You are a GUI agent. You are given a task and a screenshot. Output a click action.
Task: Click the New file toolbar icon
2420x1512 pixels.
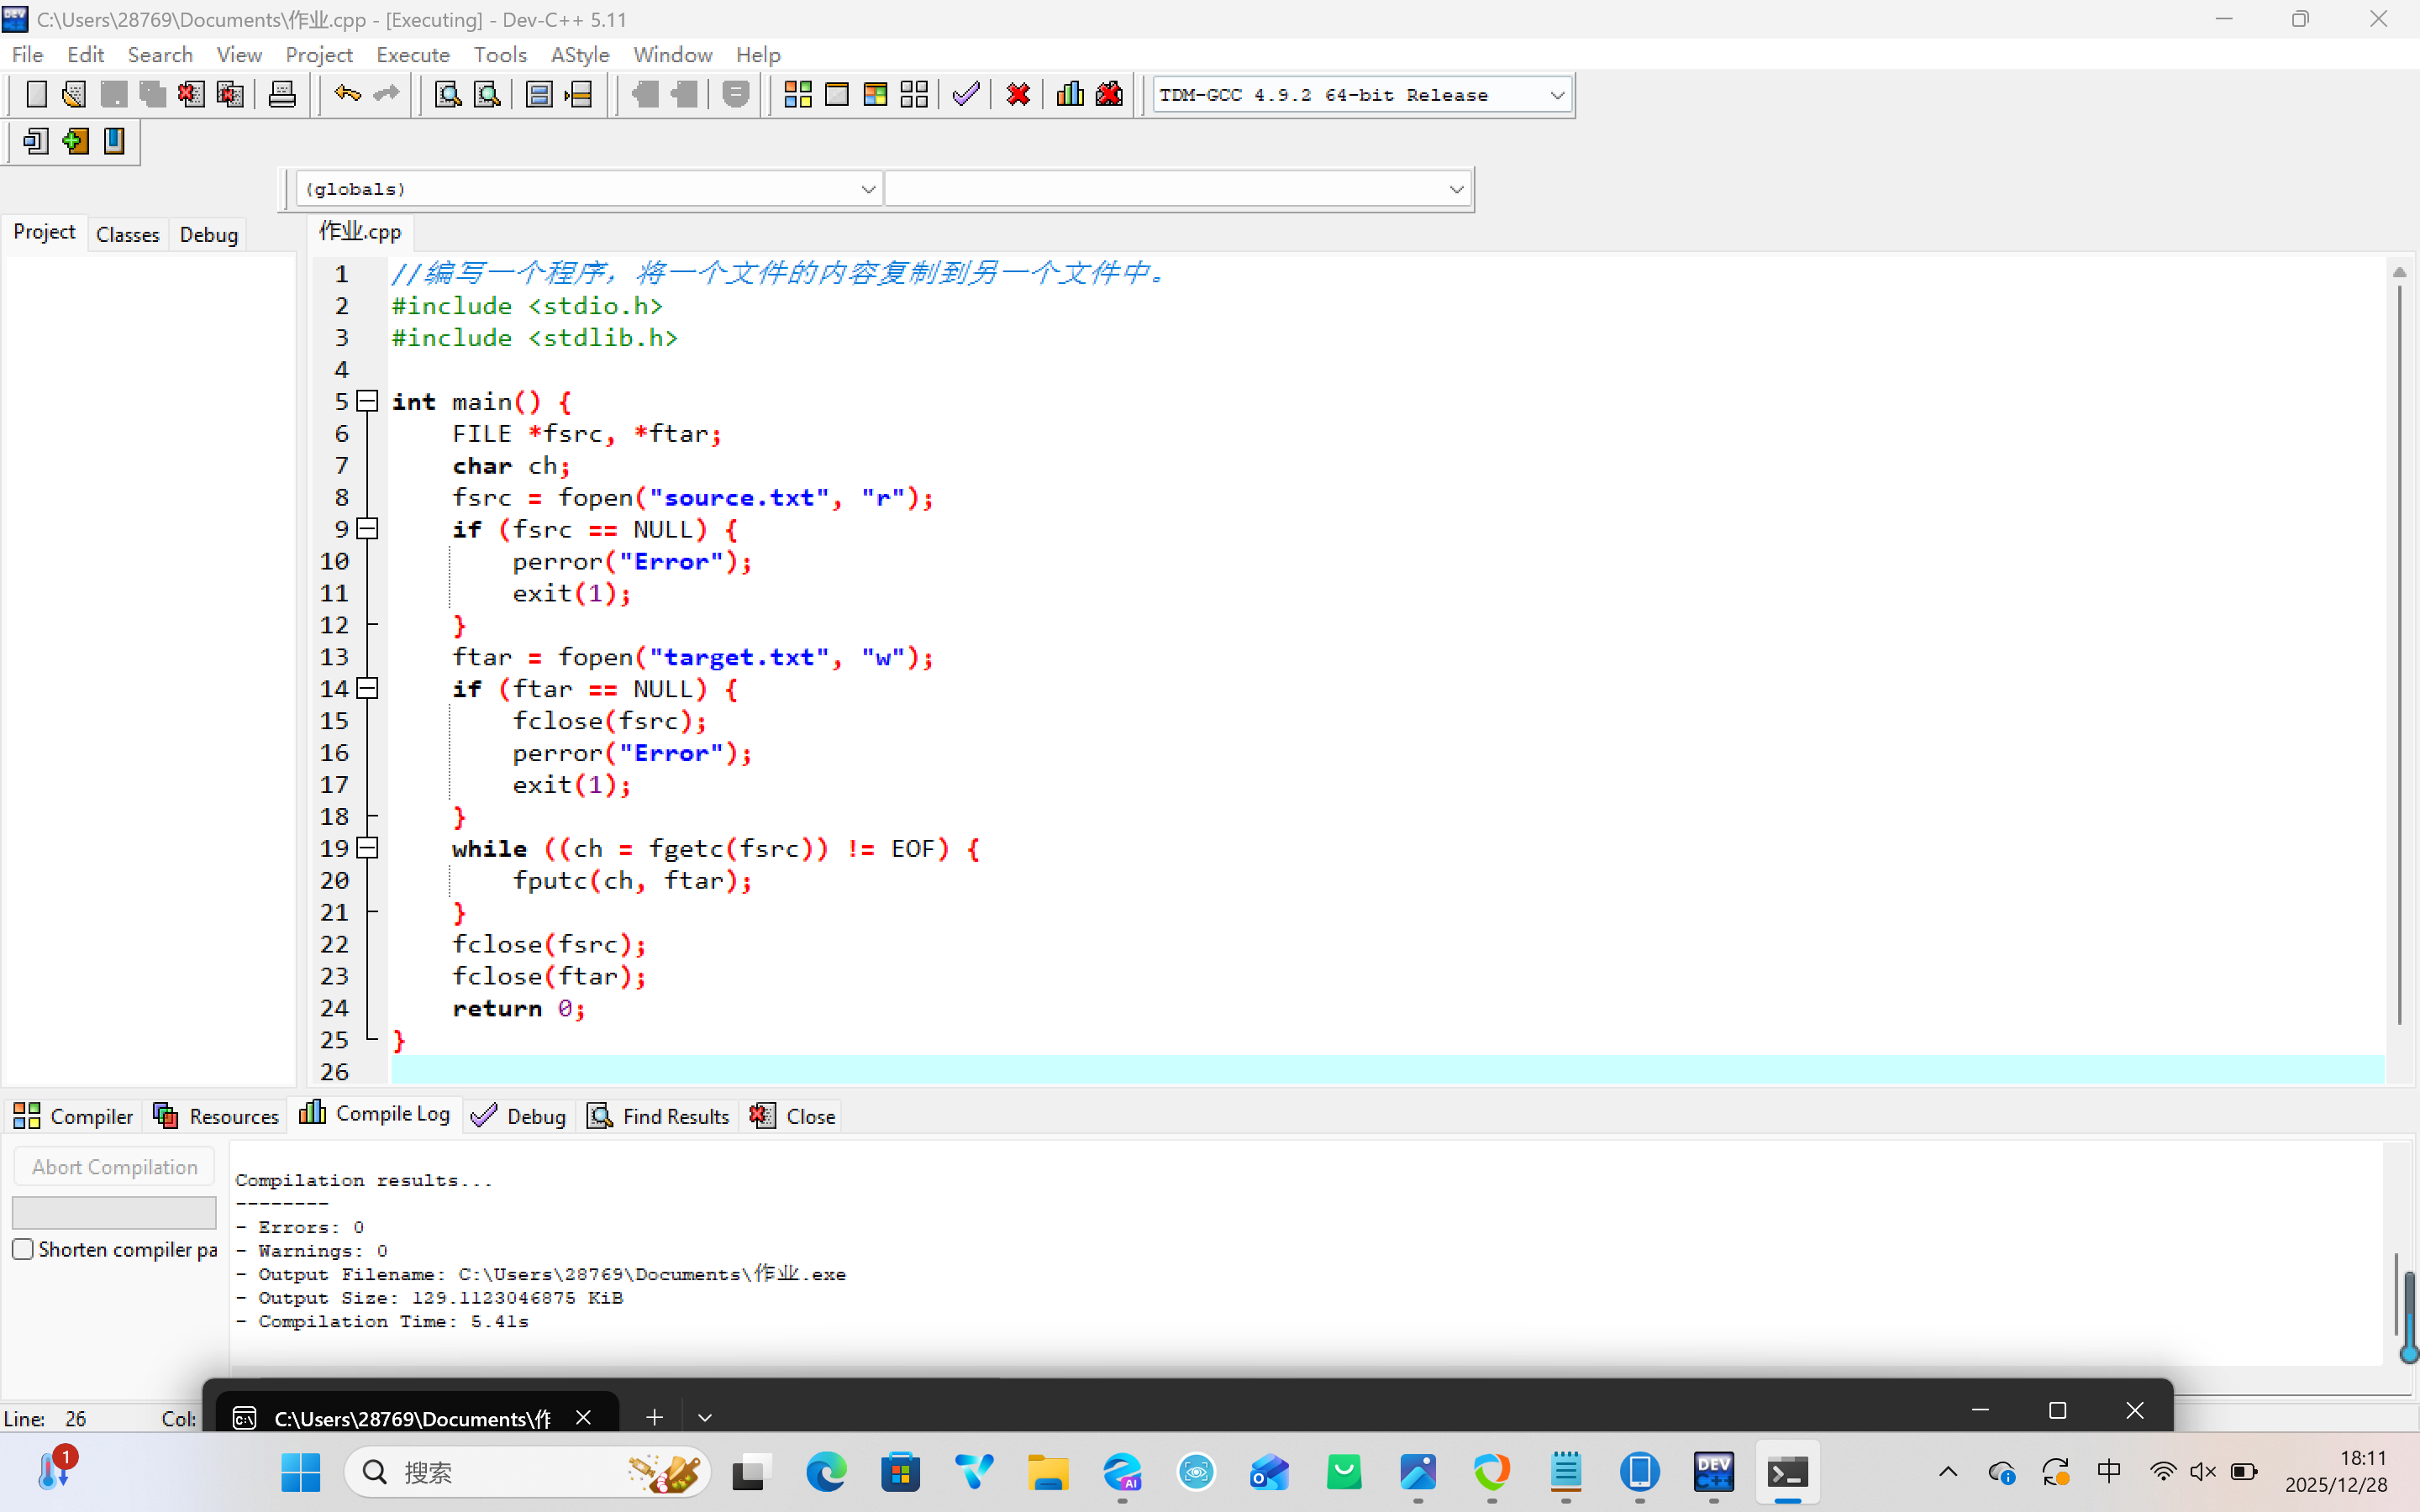36,95
